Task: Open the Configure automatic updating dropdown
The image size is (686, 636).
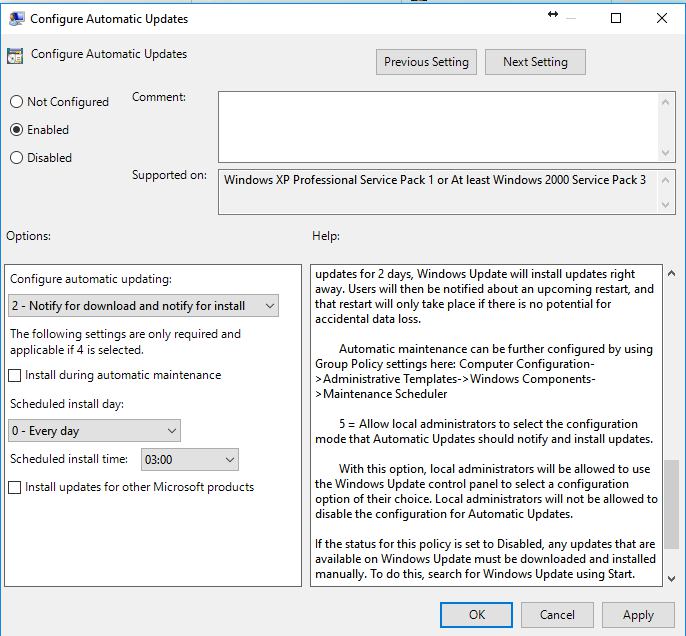Action: click(143, 306)
